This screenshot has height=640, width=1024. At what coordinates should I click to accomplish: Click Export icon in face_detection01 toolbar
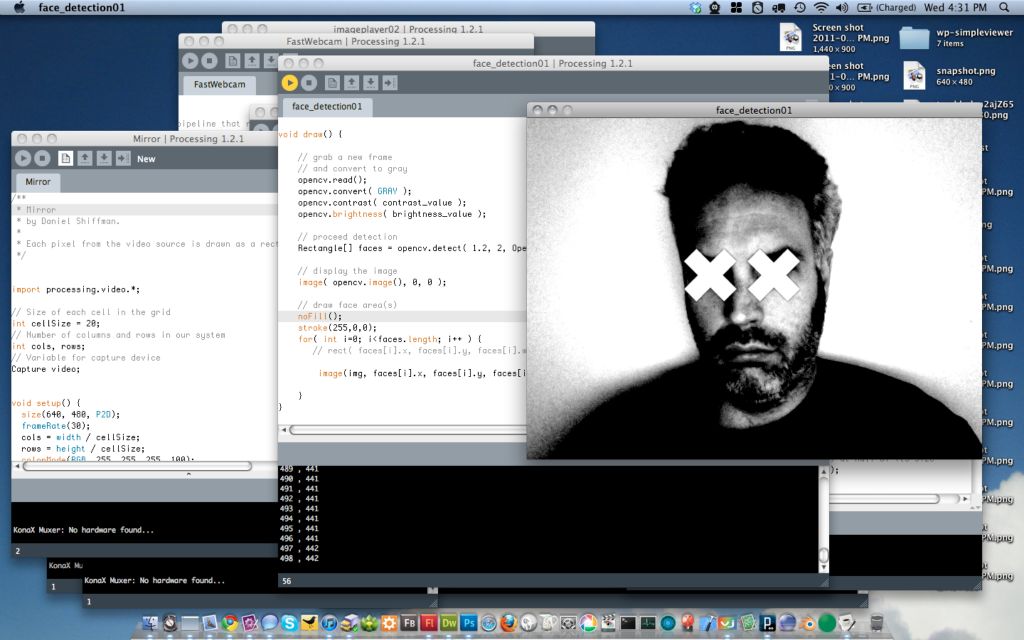click(390, 82)
